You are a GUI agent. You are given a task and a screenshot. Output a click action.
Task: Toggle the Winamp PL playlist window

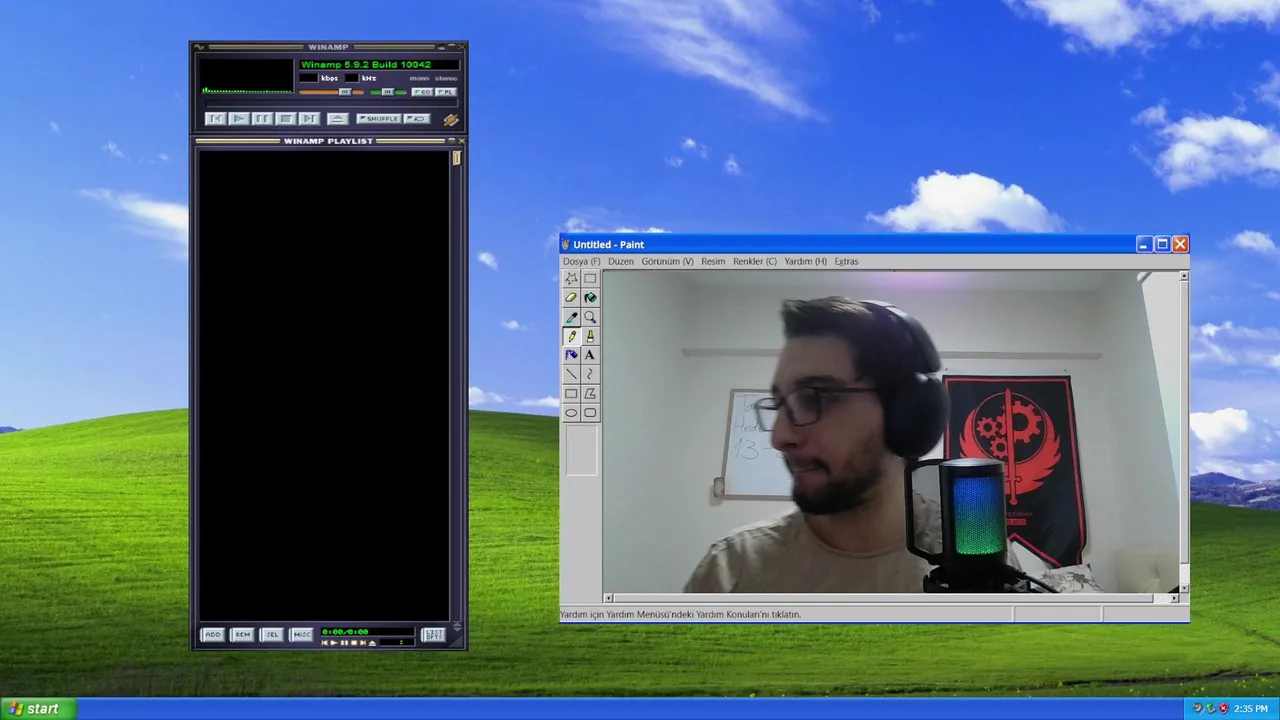pyautogui.click(x=446, y=92)
